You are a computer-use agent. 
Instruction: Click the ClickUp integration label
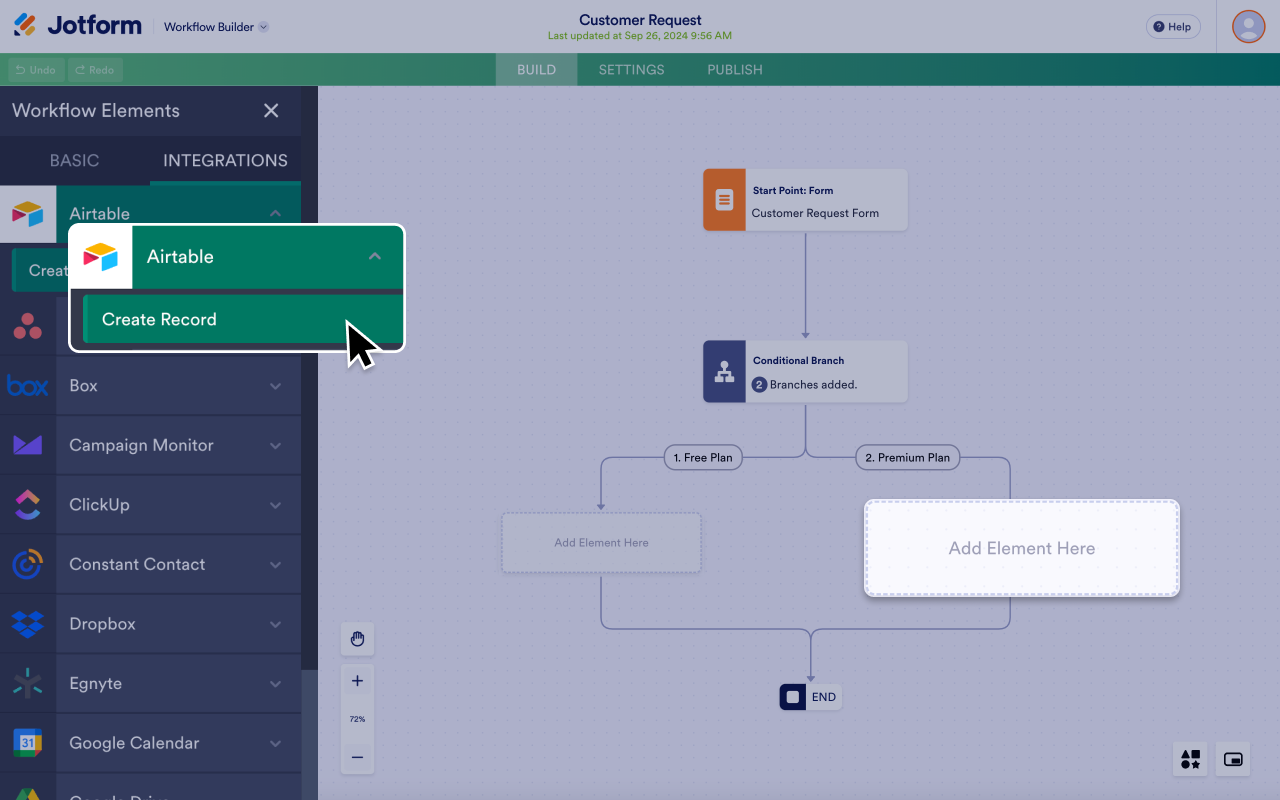coord(99,505)
